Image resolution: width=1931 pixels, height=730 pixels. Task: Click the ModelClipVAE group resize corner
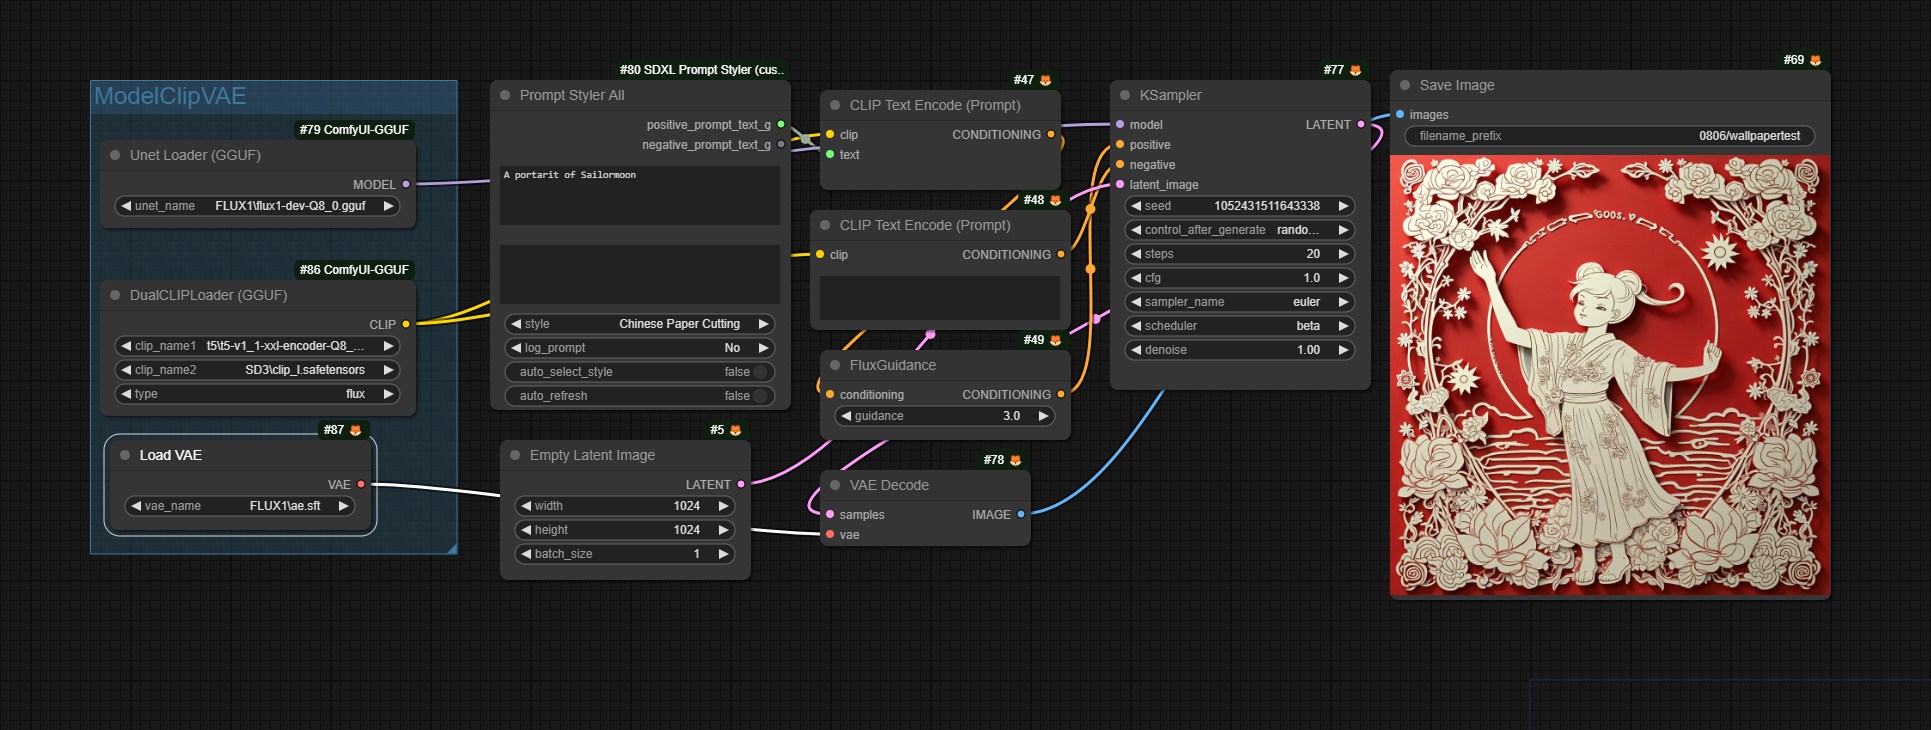[452, 548]
